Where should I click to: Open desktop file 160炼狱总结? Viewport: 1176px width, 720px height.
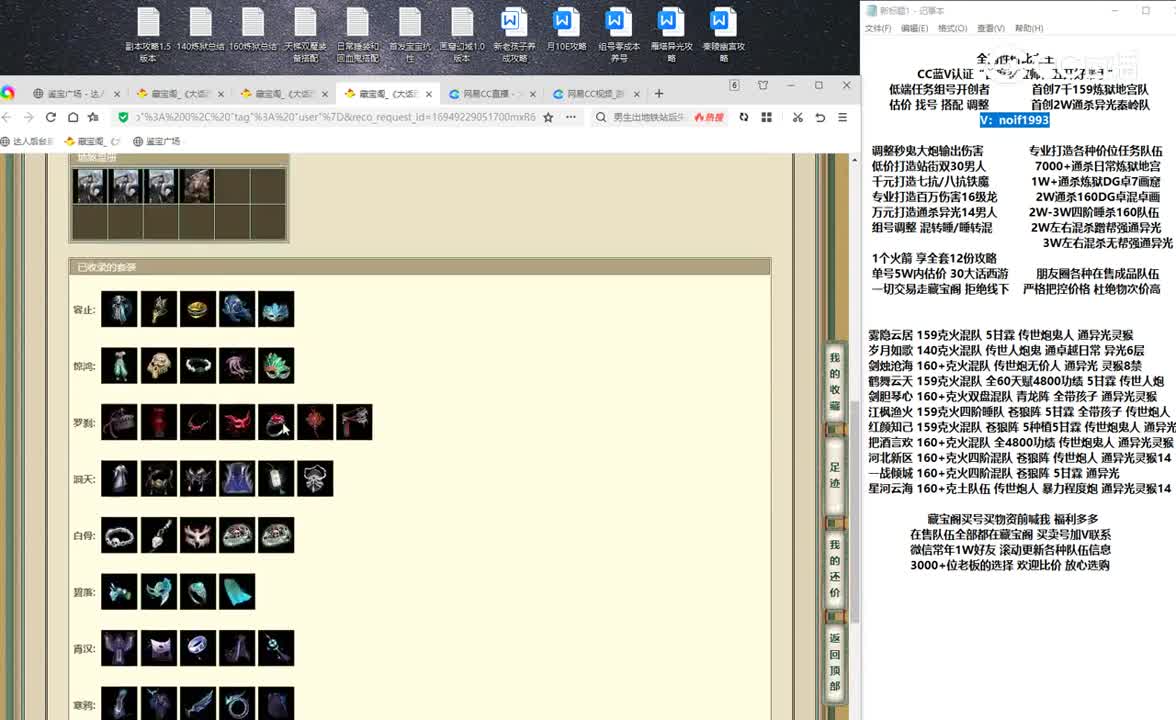253,30
